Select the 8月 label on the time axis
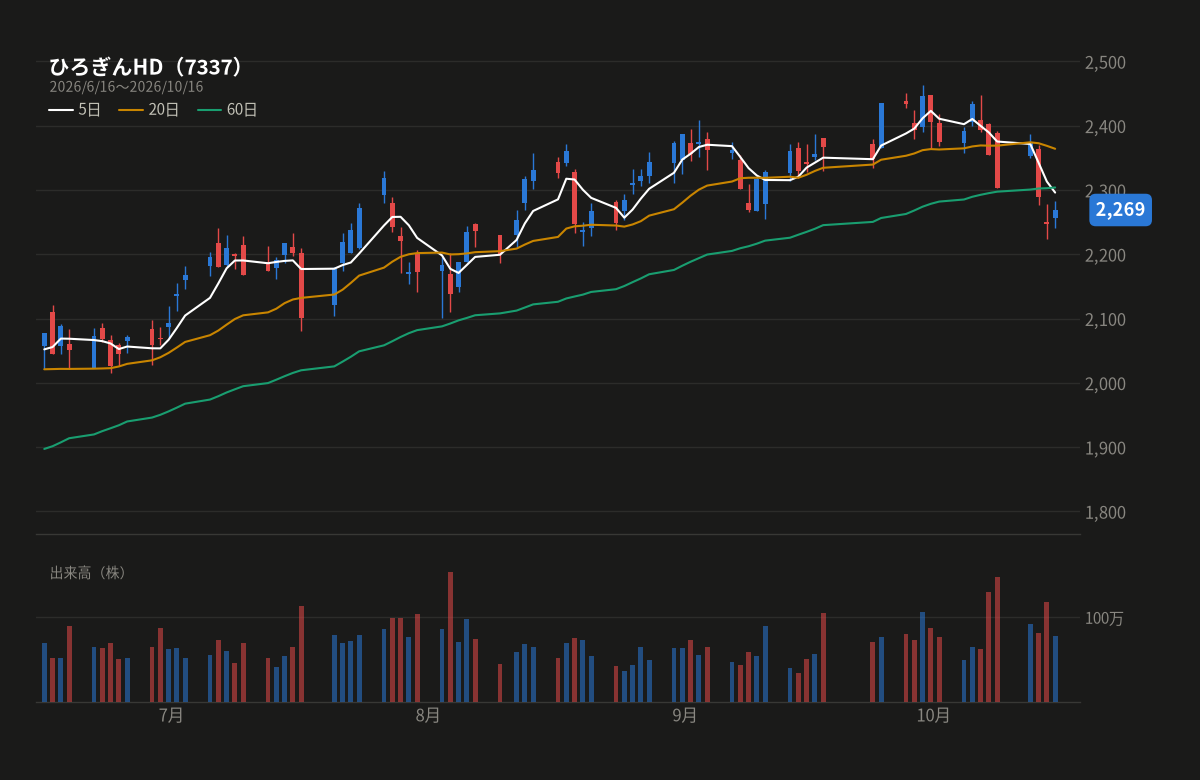The height and width of the screenshot is (780, 1200). (x=428, y=715)
